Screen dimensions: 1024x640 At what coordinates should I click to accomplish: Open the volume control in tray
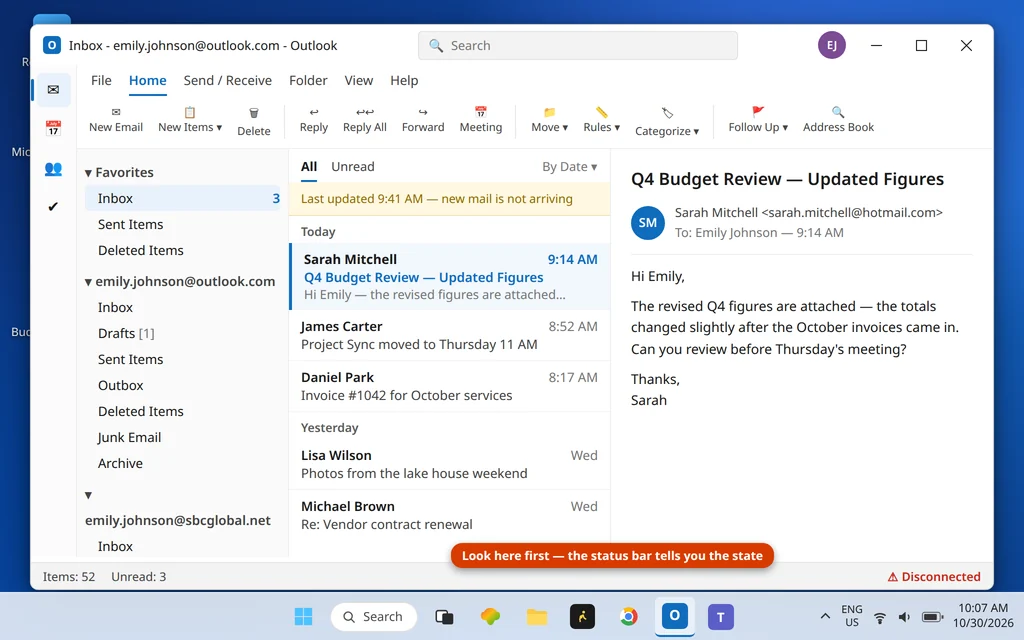click(904, 617)
